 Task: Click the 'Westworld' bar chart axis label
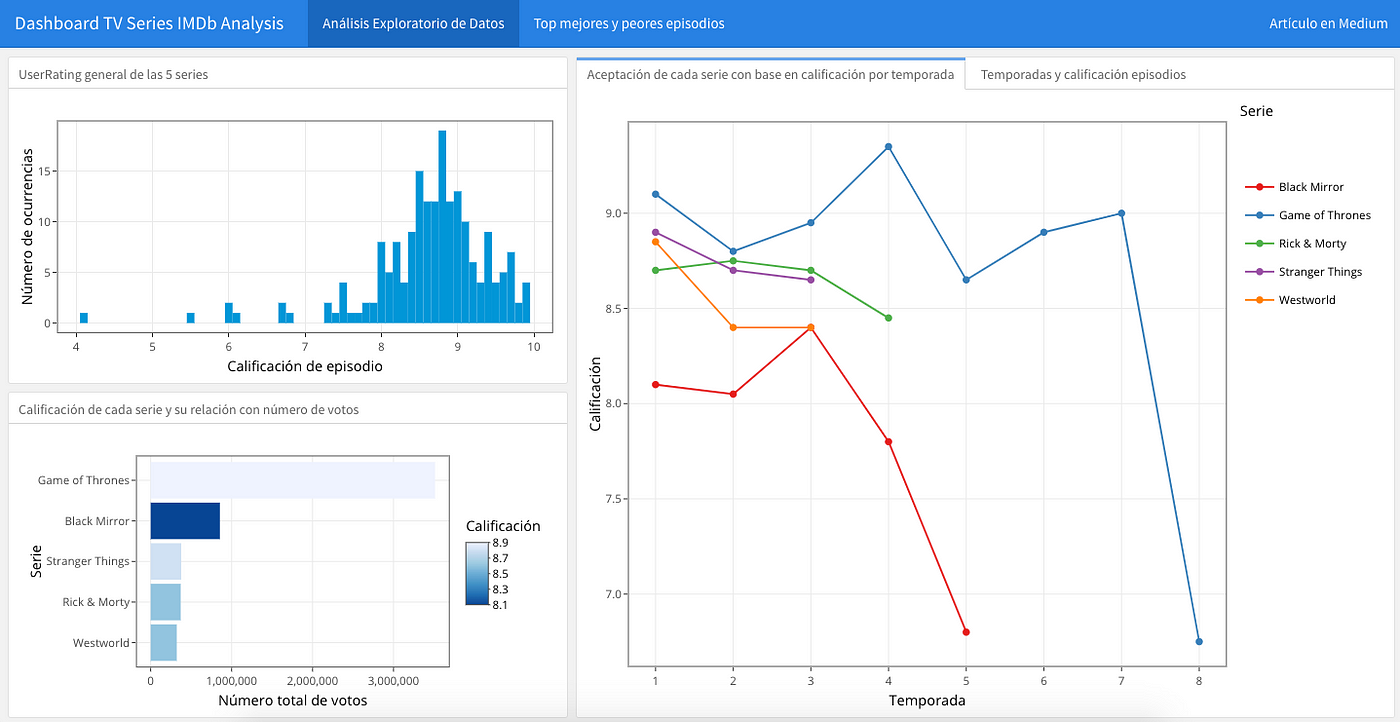[101, 643]
